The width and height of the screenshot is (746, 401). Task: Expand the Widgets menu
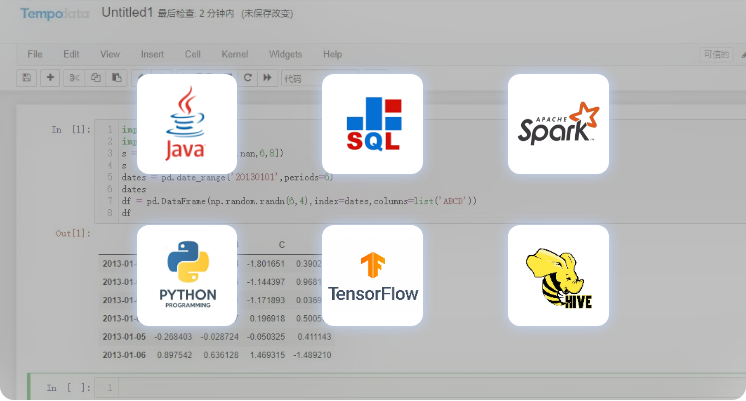pos(285,54)
